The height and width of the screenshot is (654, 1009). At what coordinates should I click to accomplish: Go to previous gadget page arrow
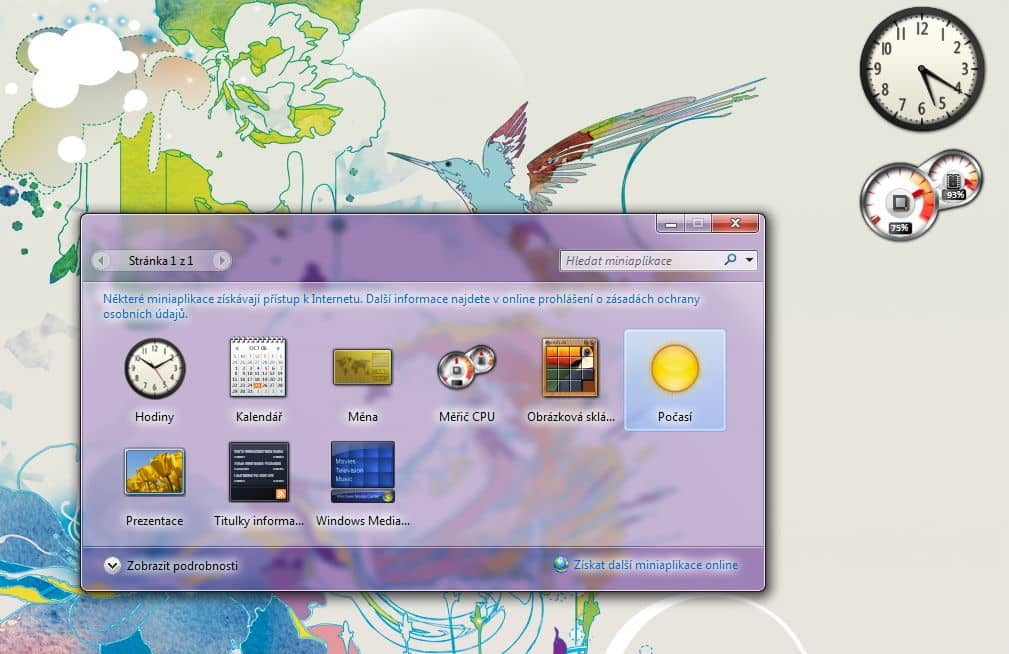[x=100, y=261]
